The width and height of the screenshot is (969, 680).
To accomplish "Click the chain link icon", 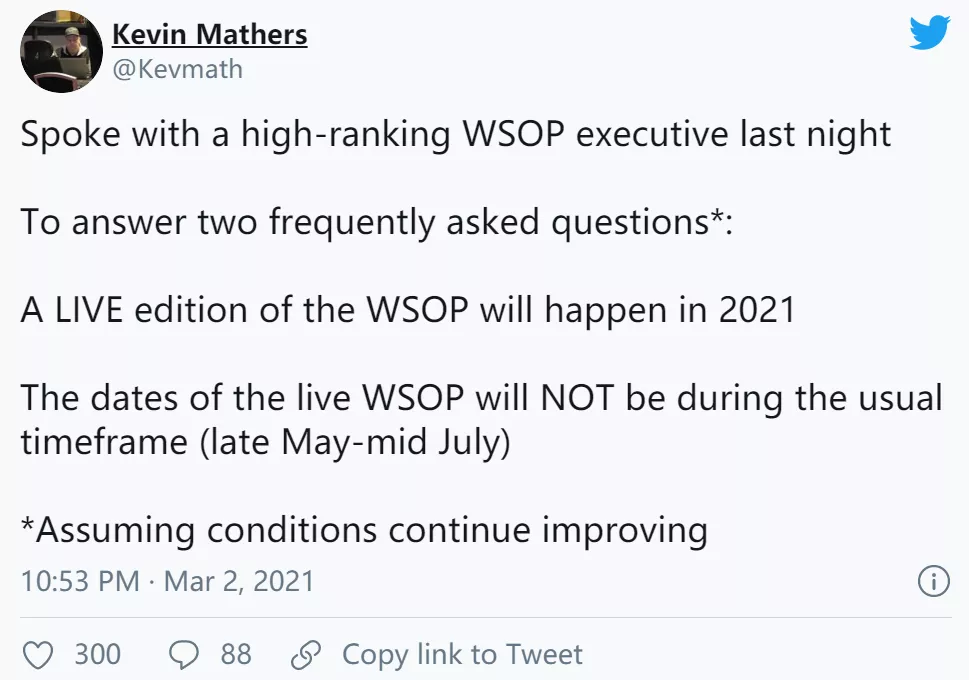I will tap(306, 655).
